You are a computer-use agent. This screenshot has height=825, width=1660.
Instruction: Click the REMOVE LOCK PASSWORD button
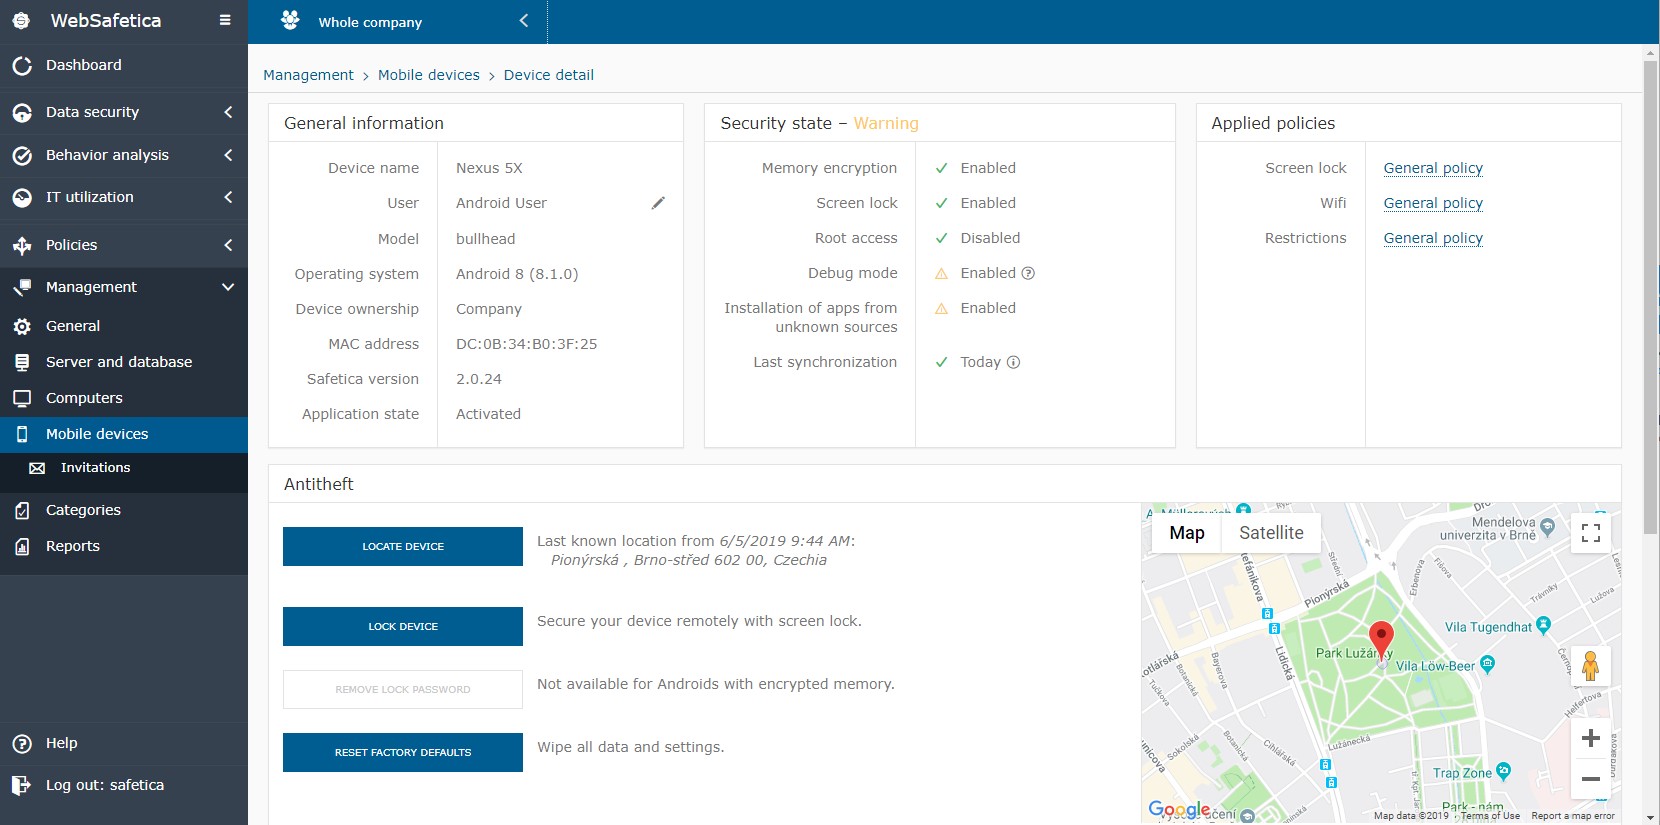(x=403, y=689)
